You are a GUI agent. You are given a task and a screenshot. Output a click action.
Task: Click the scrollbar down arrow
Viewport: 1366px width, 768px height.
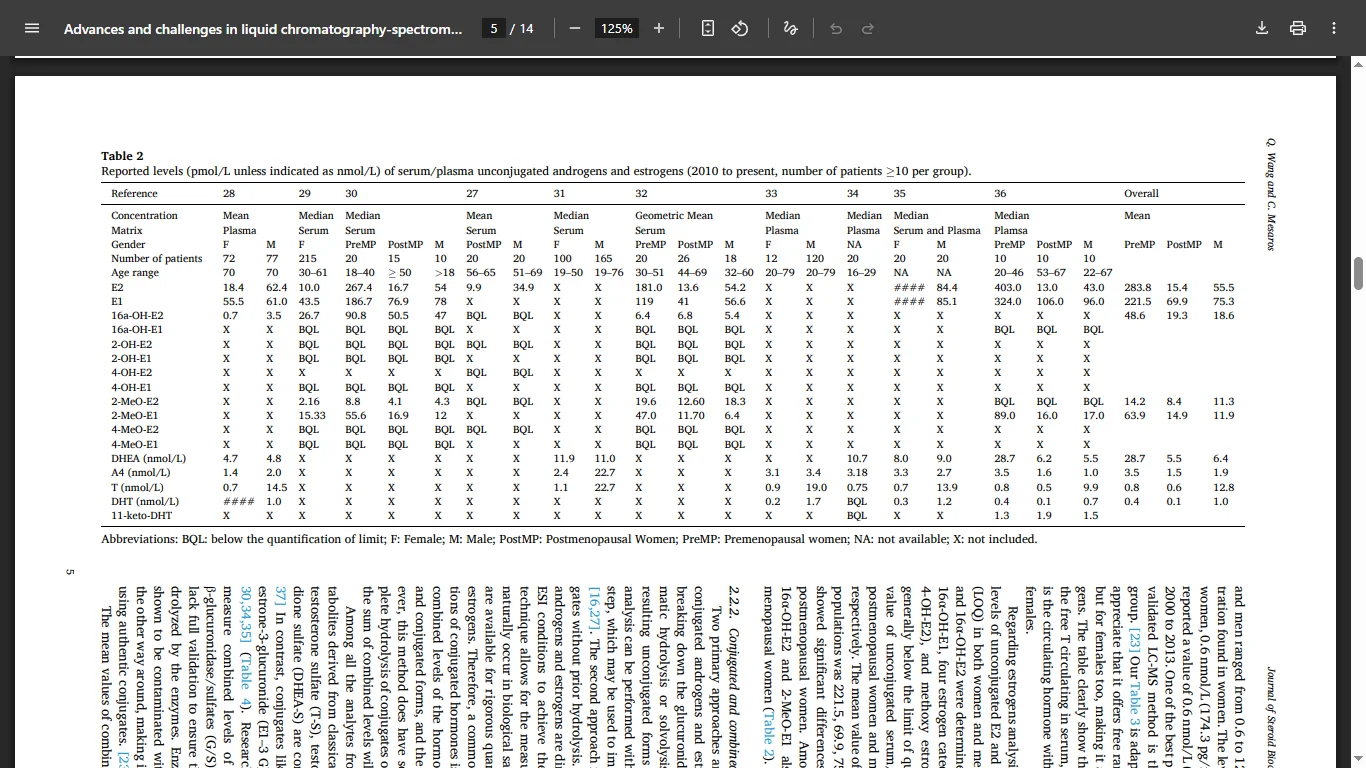click(1358, 759)
